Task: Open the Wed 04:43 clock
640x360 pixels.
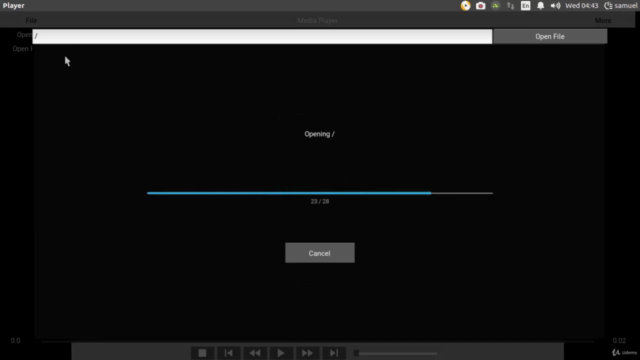Action: pyautogui.click(x=582, y=6)
